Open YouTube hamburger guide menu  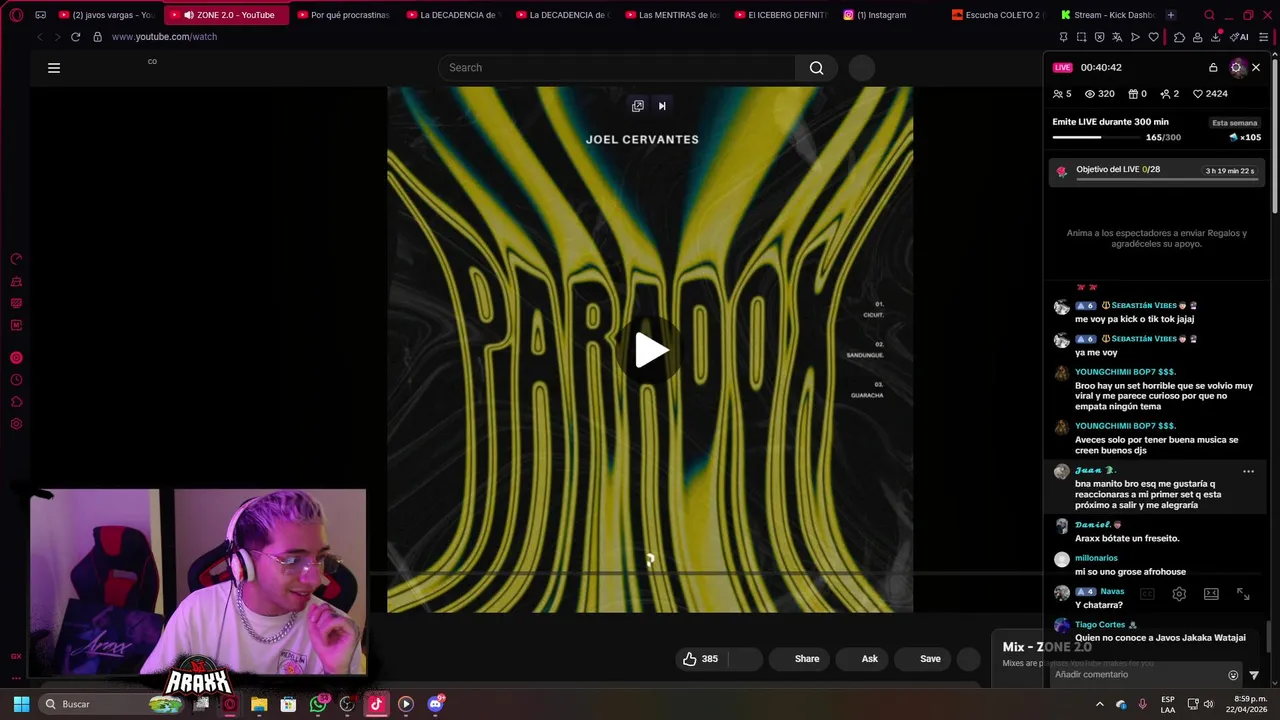tap(54, 68)
